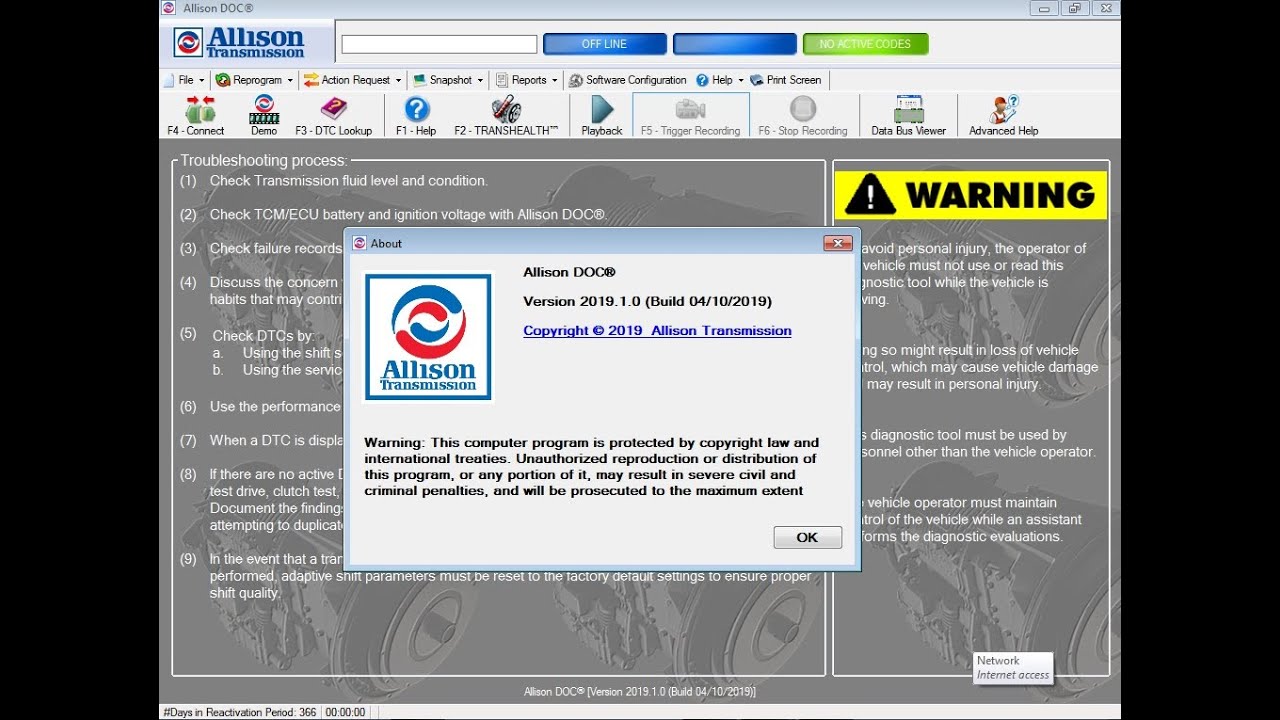Image resolution: width=1280 pixels, height=720 pixels.
Task: Click the OFF LINE status button
Action: [x=604, y=44]
